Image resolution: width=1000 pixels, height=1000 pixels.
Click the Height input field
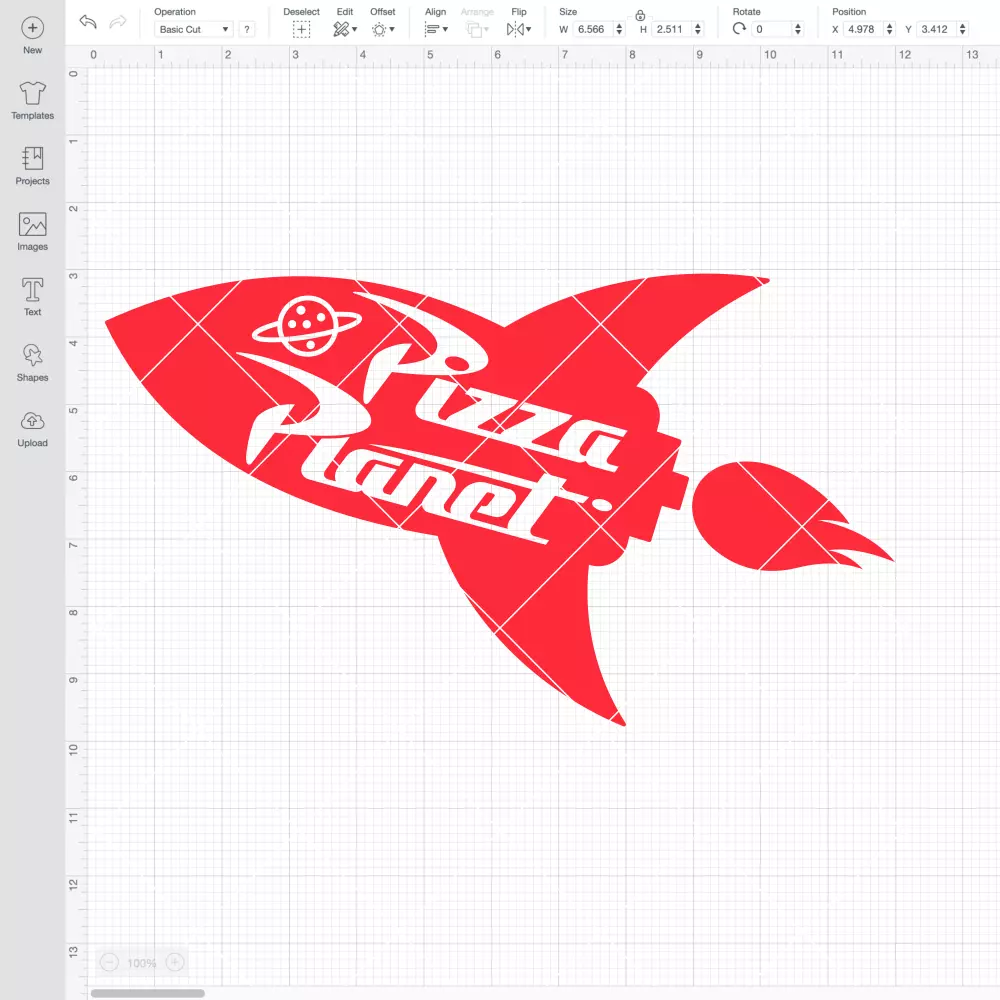point(672,29)
